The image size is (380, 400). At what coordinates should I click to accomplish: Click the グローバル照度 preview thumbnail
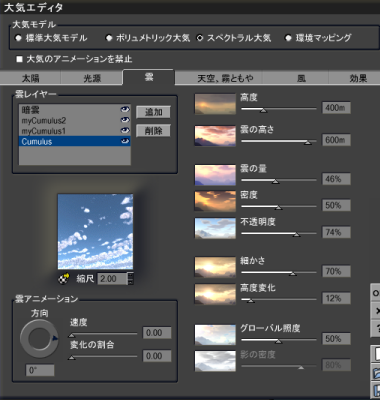(215, 335)
